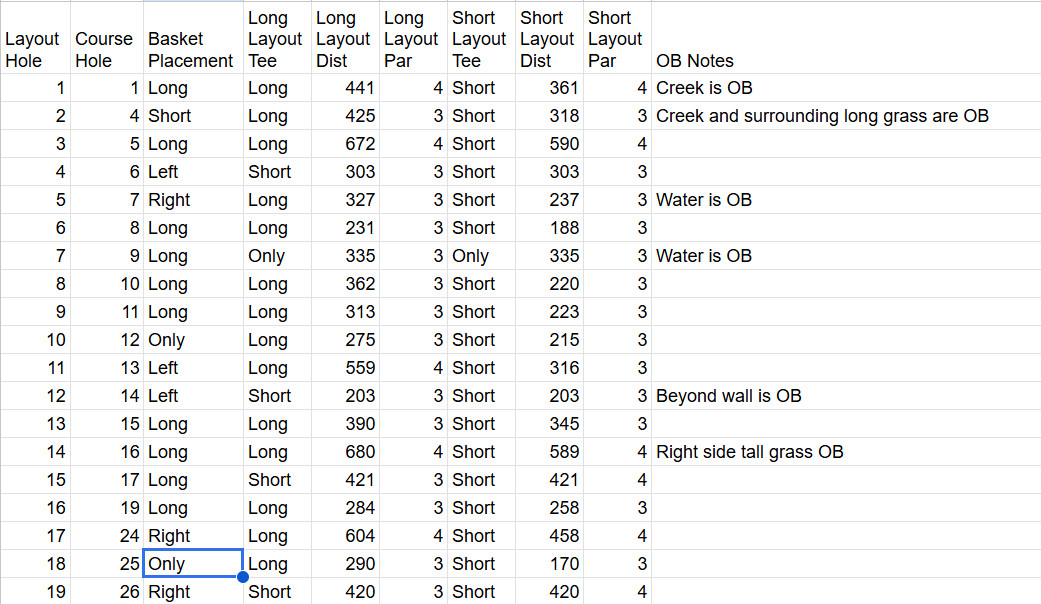Select the Short Layout Dist value 589
The image size is (1041, 604).
[549, 451]
